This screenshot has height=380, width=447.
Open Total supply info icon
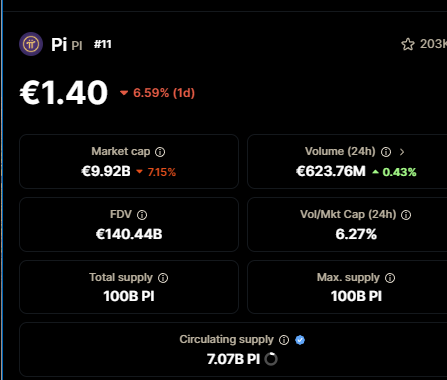click(x=163, y=278)
